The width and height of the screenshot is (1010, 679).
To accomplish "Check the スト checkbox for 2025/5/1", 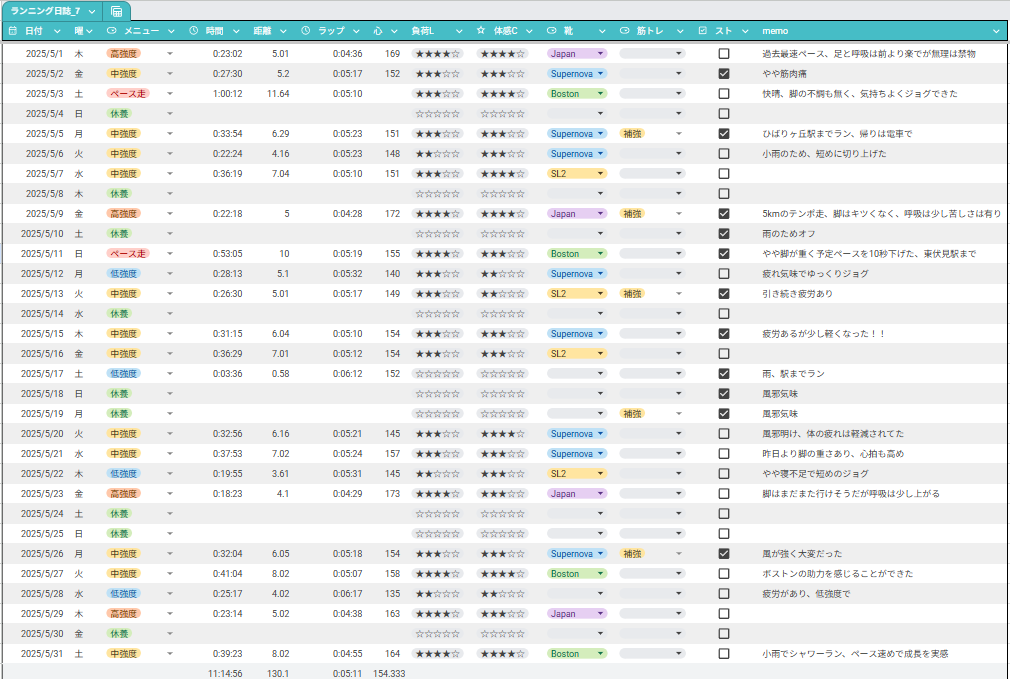I will pyautogui.click(x=724, y=54).
